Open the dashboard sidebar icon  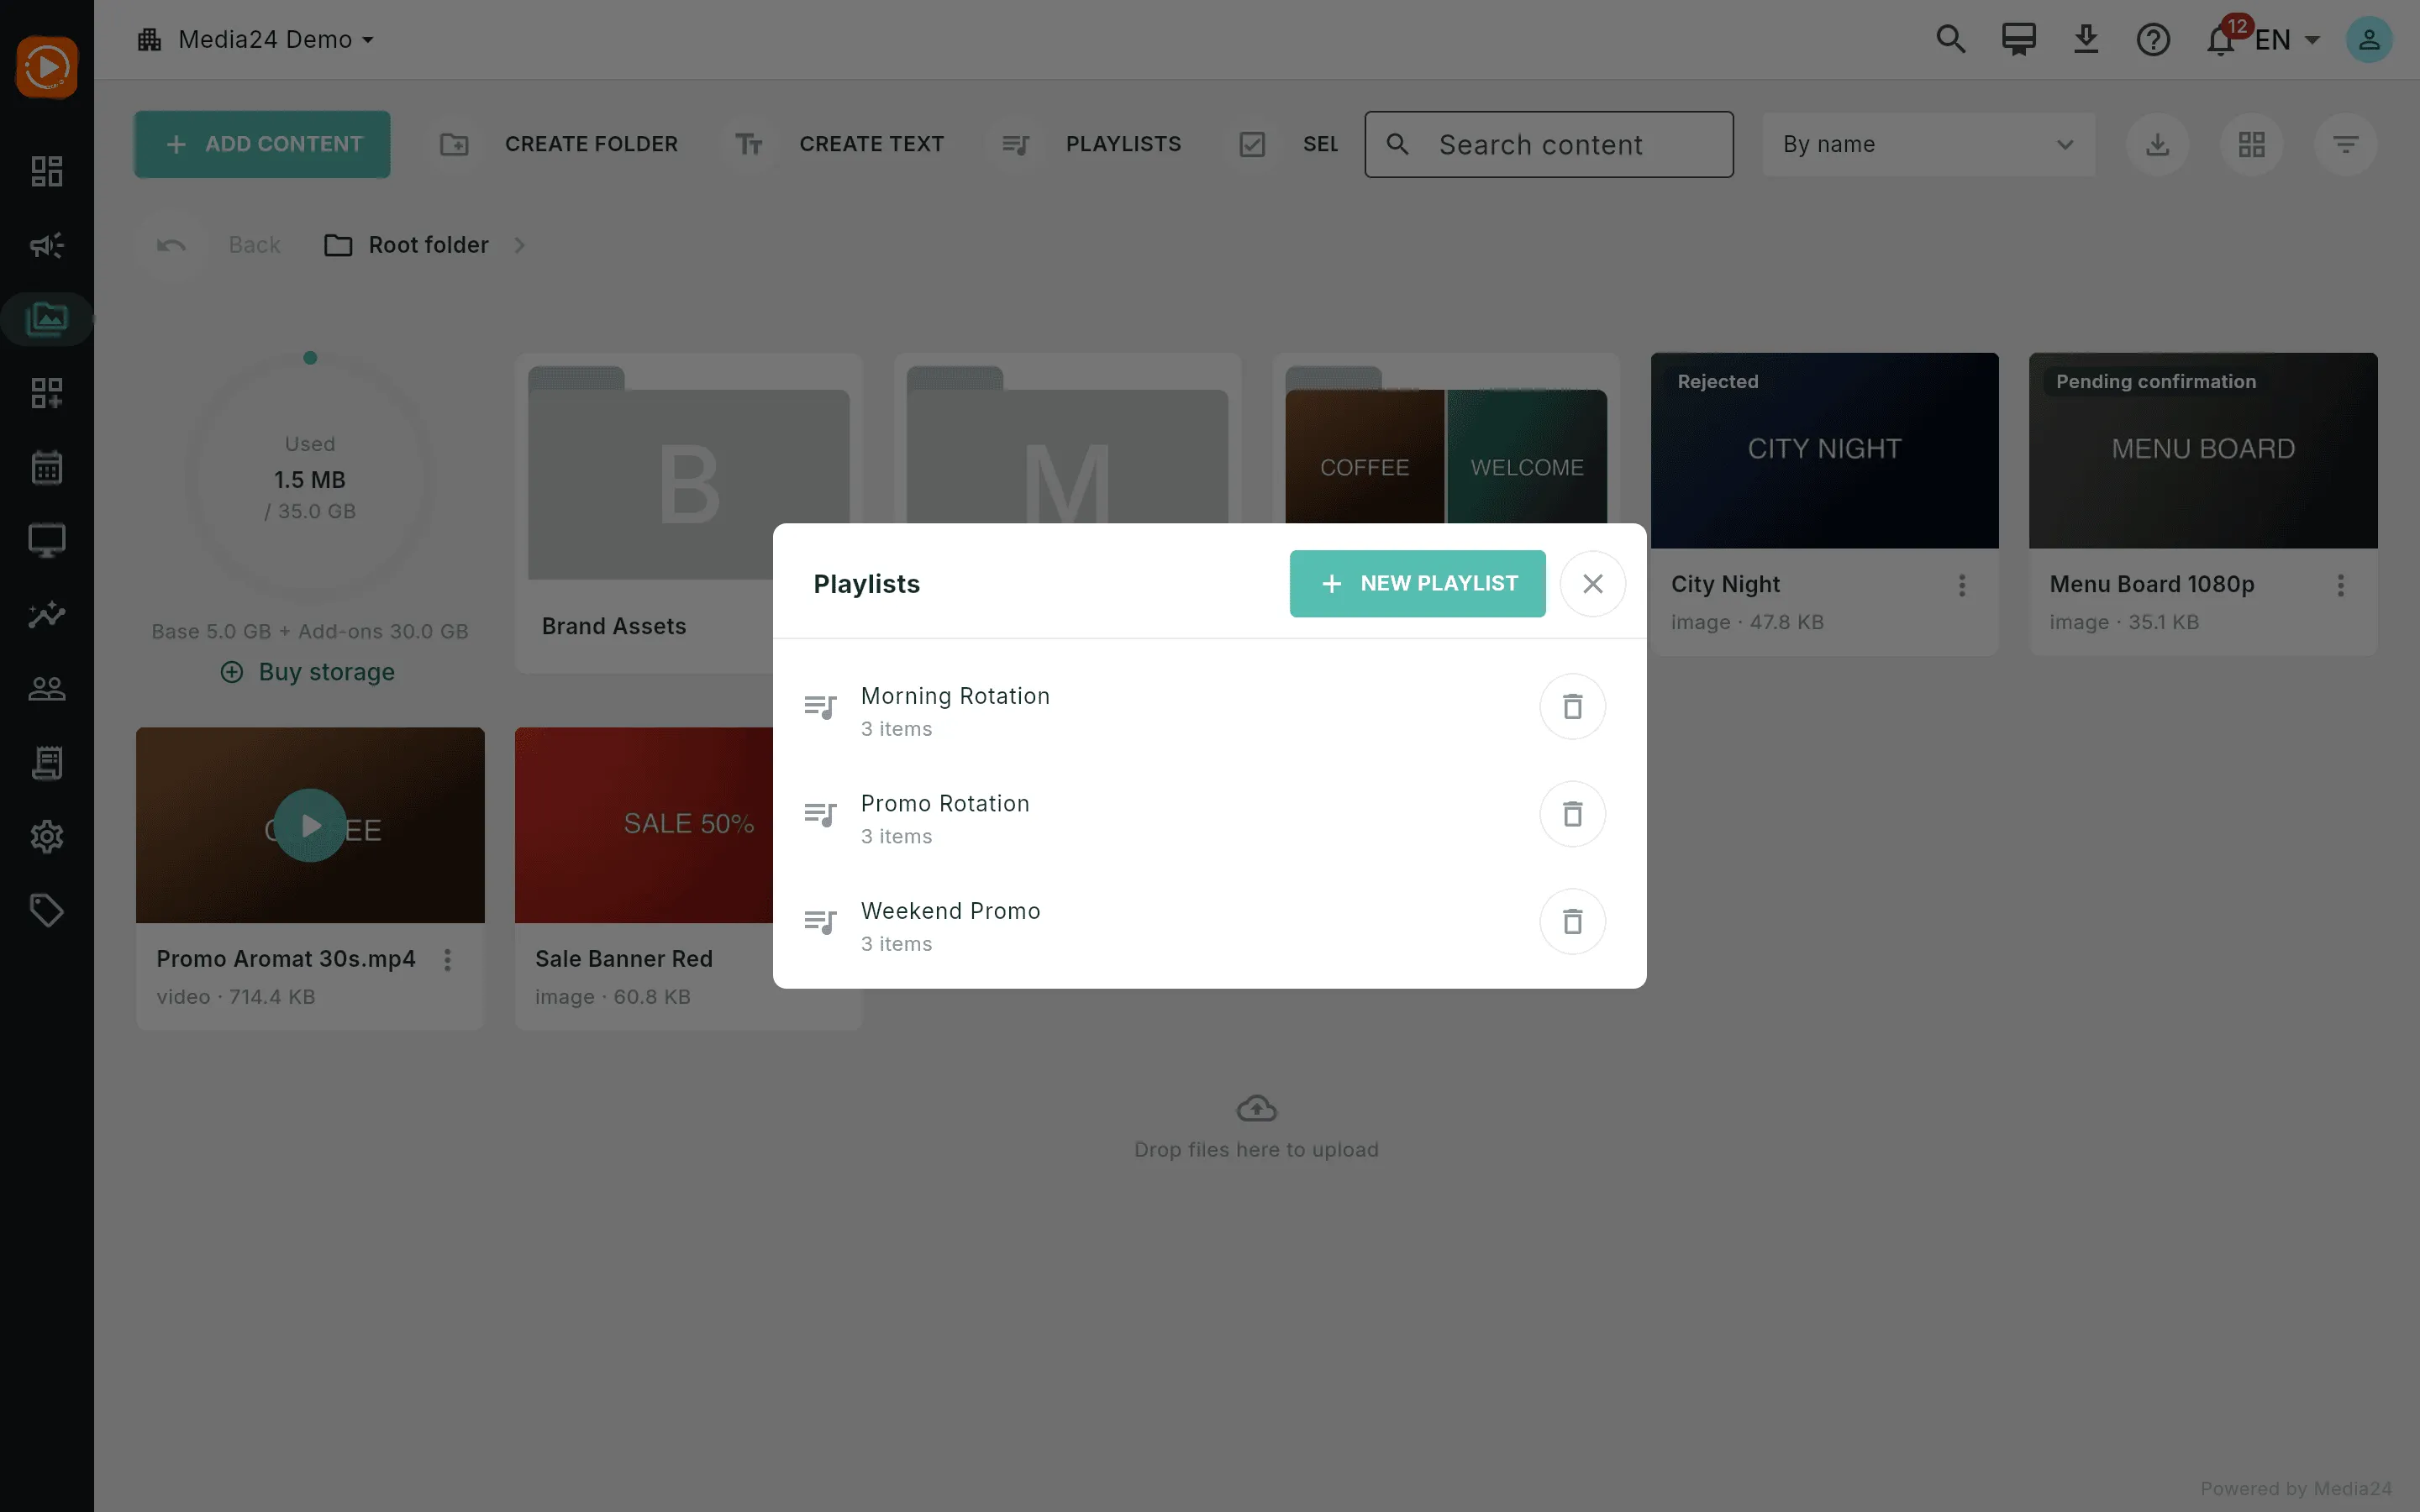47,171
